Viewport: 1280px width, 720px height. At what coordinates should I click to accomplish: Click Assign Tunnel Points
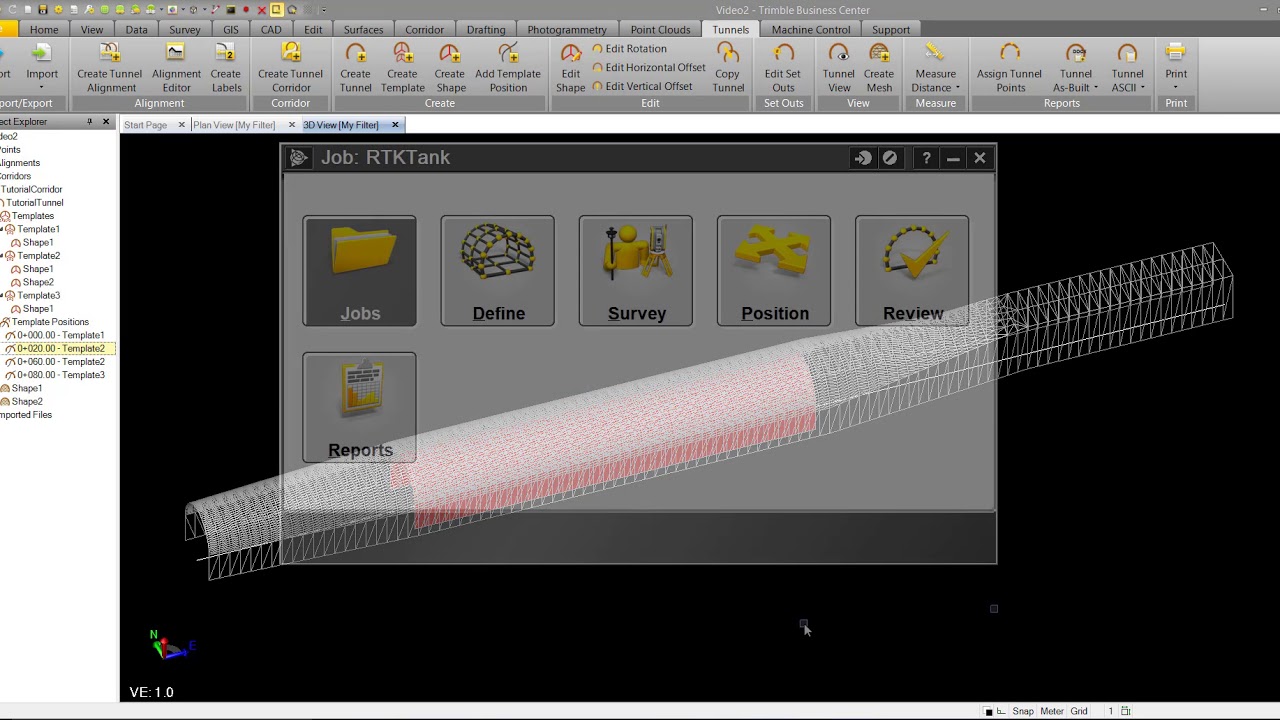click(1009, 68)
